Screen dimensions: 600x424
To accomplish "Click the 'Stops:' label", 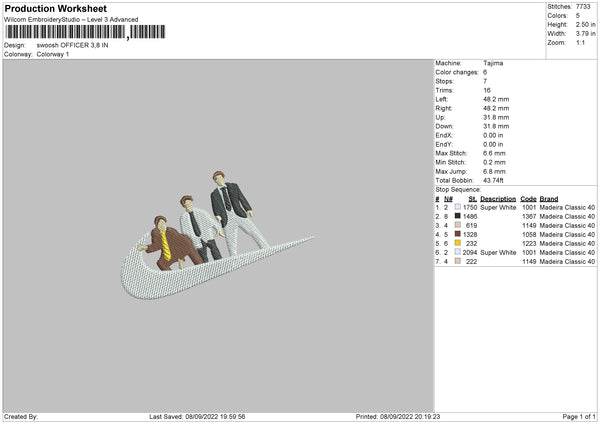I will pyautogui.click(x=445, y=81).
